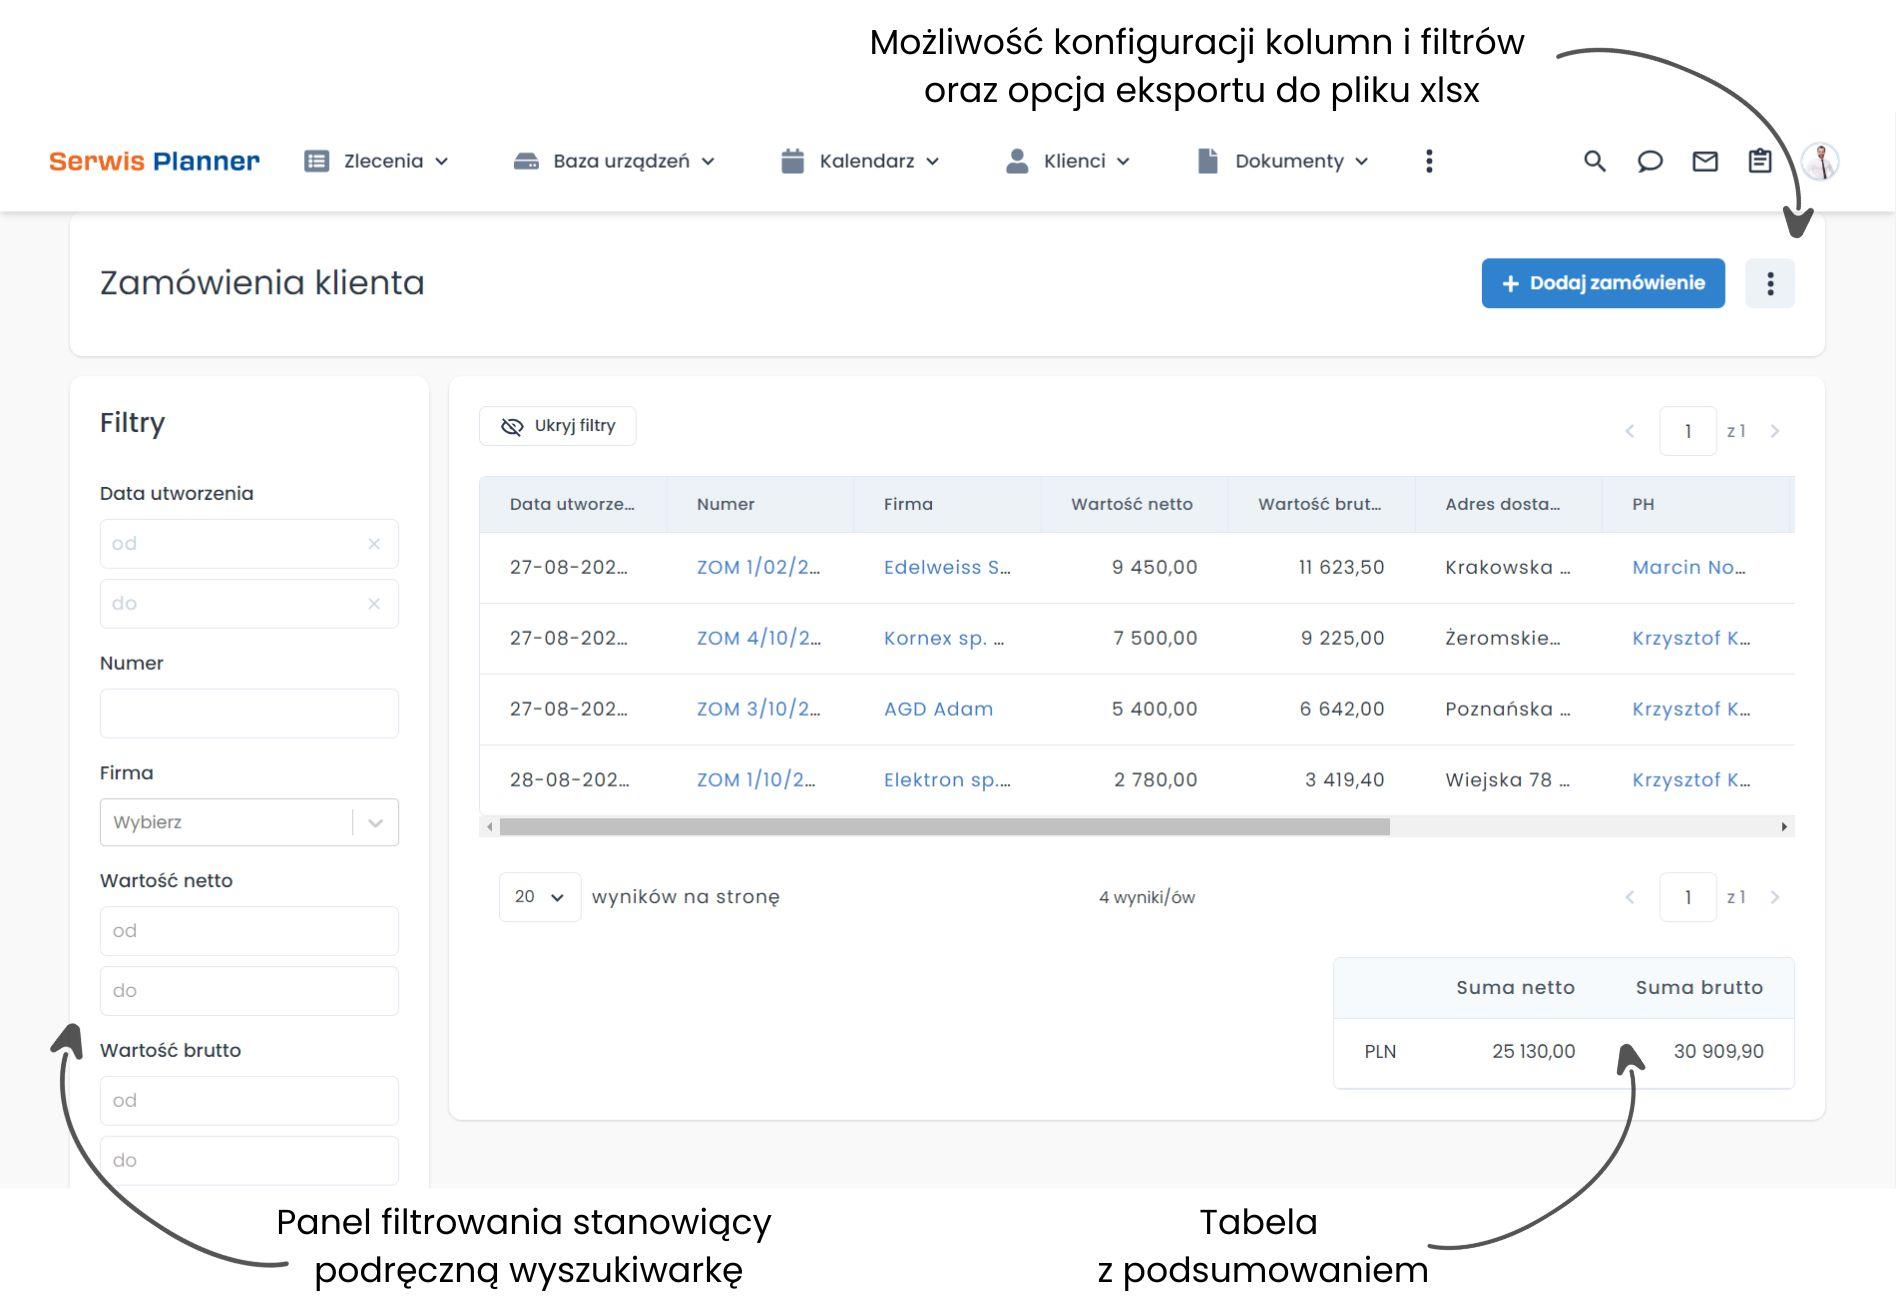Open the navbar overflow three-dot menu
The image size is (1896, 1300).
(x=1429, y=161)
